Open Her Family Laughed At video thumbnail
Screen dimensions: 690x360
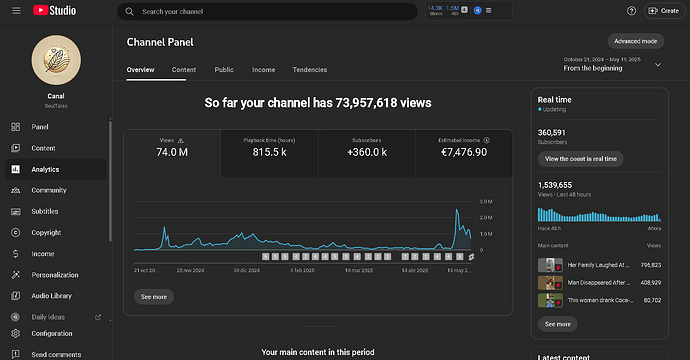[550, 265]
